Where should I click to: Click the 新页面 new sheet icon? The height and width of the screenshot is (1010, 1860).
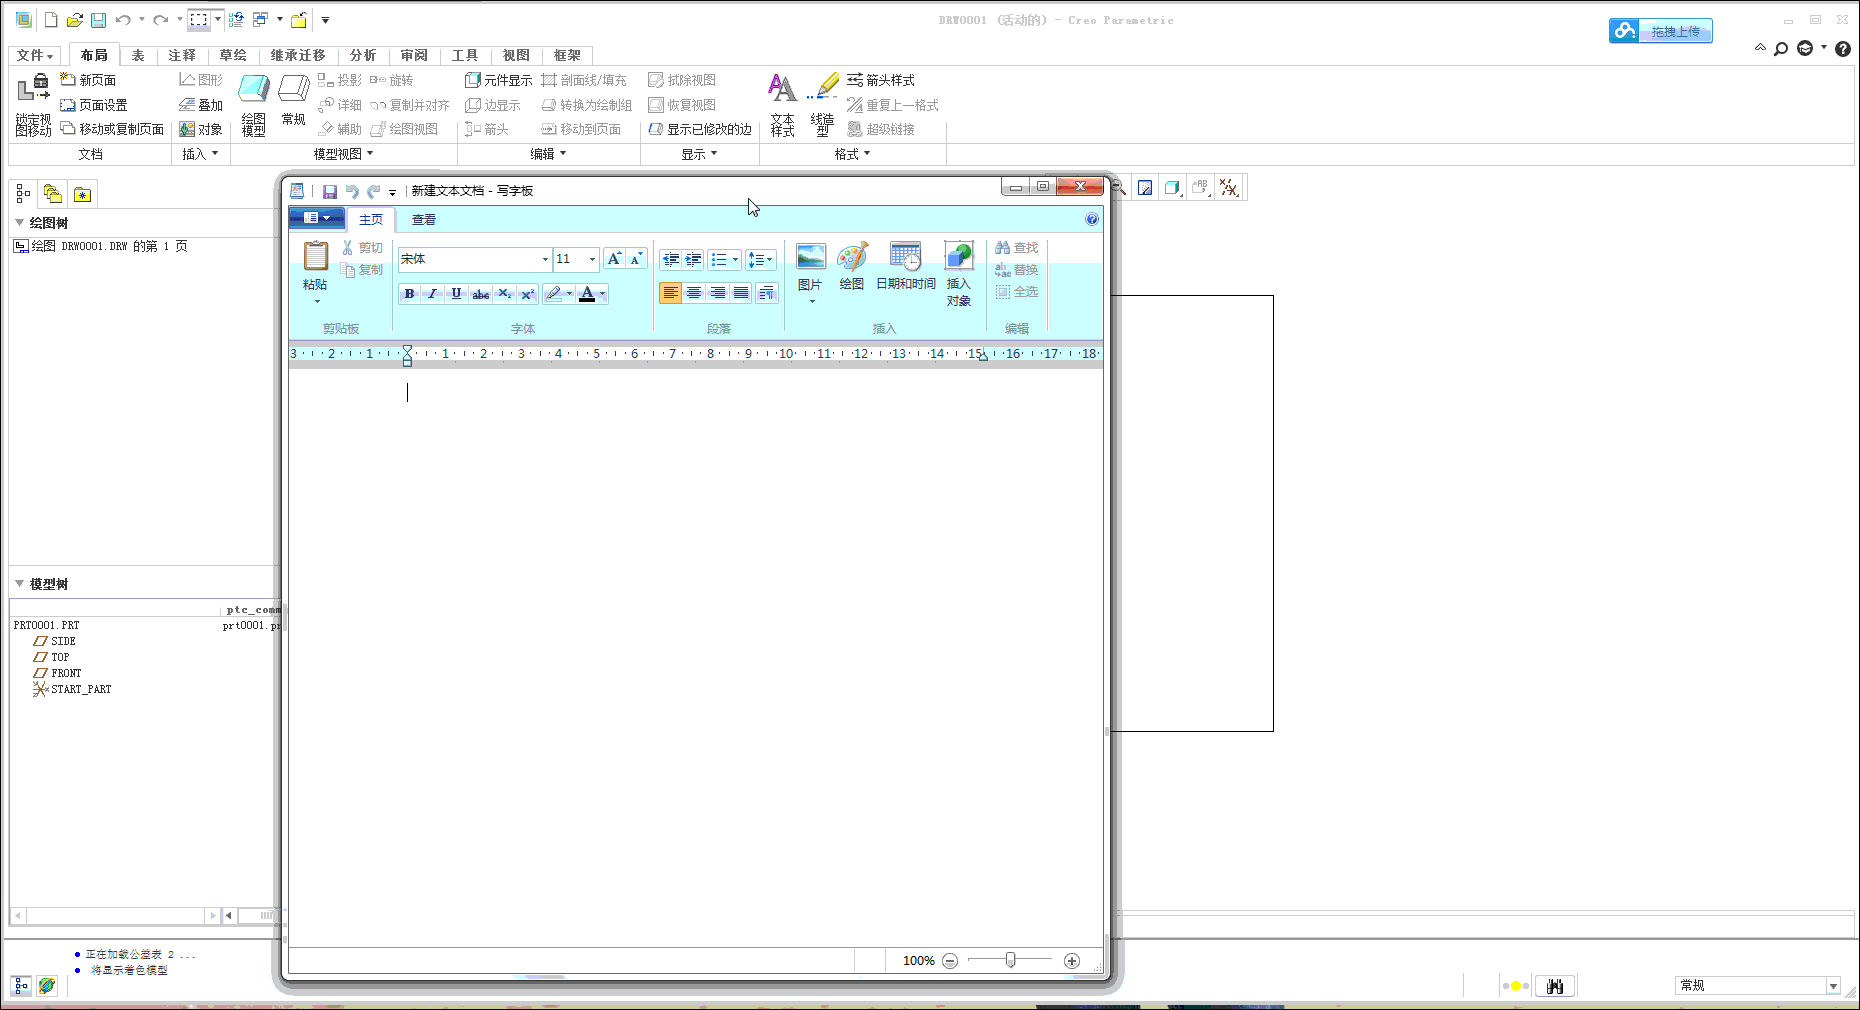click(88, 80)
